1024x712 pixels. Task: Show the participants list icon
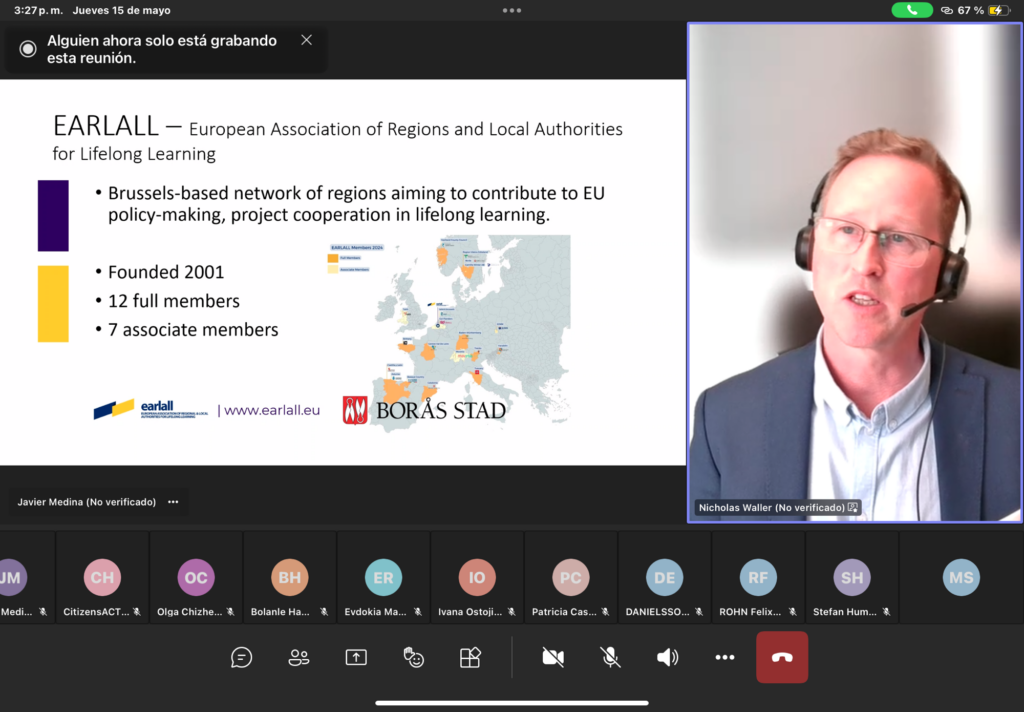coord(298,657)
